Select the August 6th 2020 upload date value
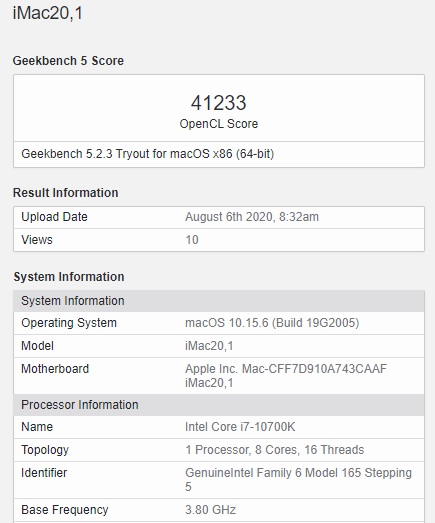The height and width of the screenshot is (523, 435). (252, 217)
